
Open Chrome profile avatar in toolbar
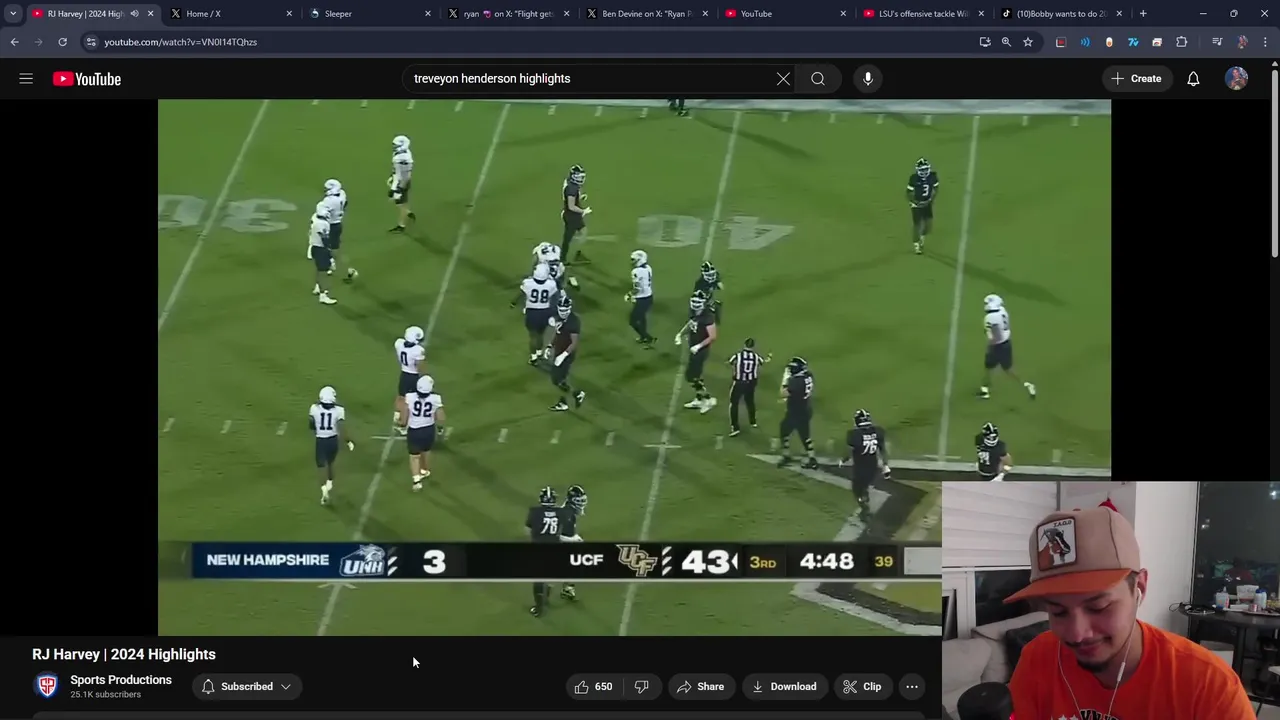[1242, 42]
